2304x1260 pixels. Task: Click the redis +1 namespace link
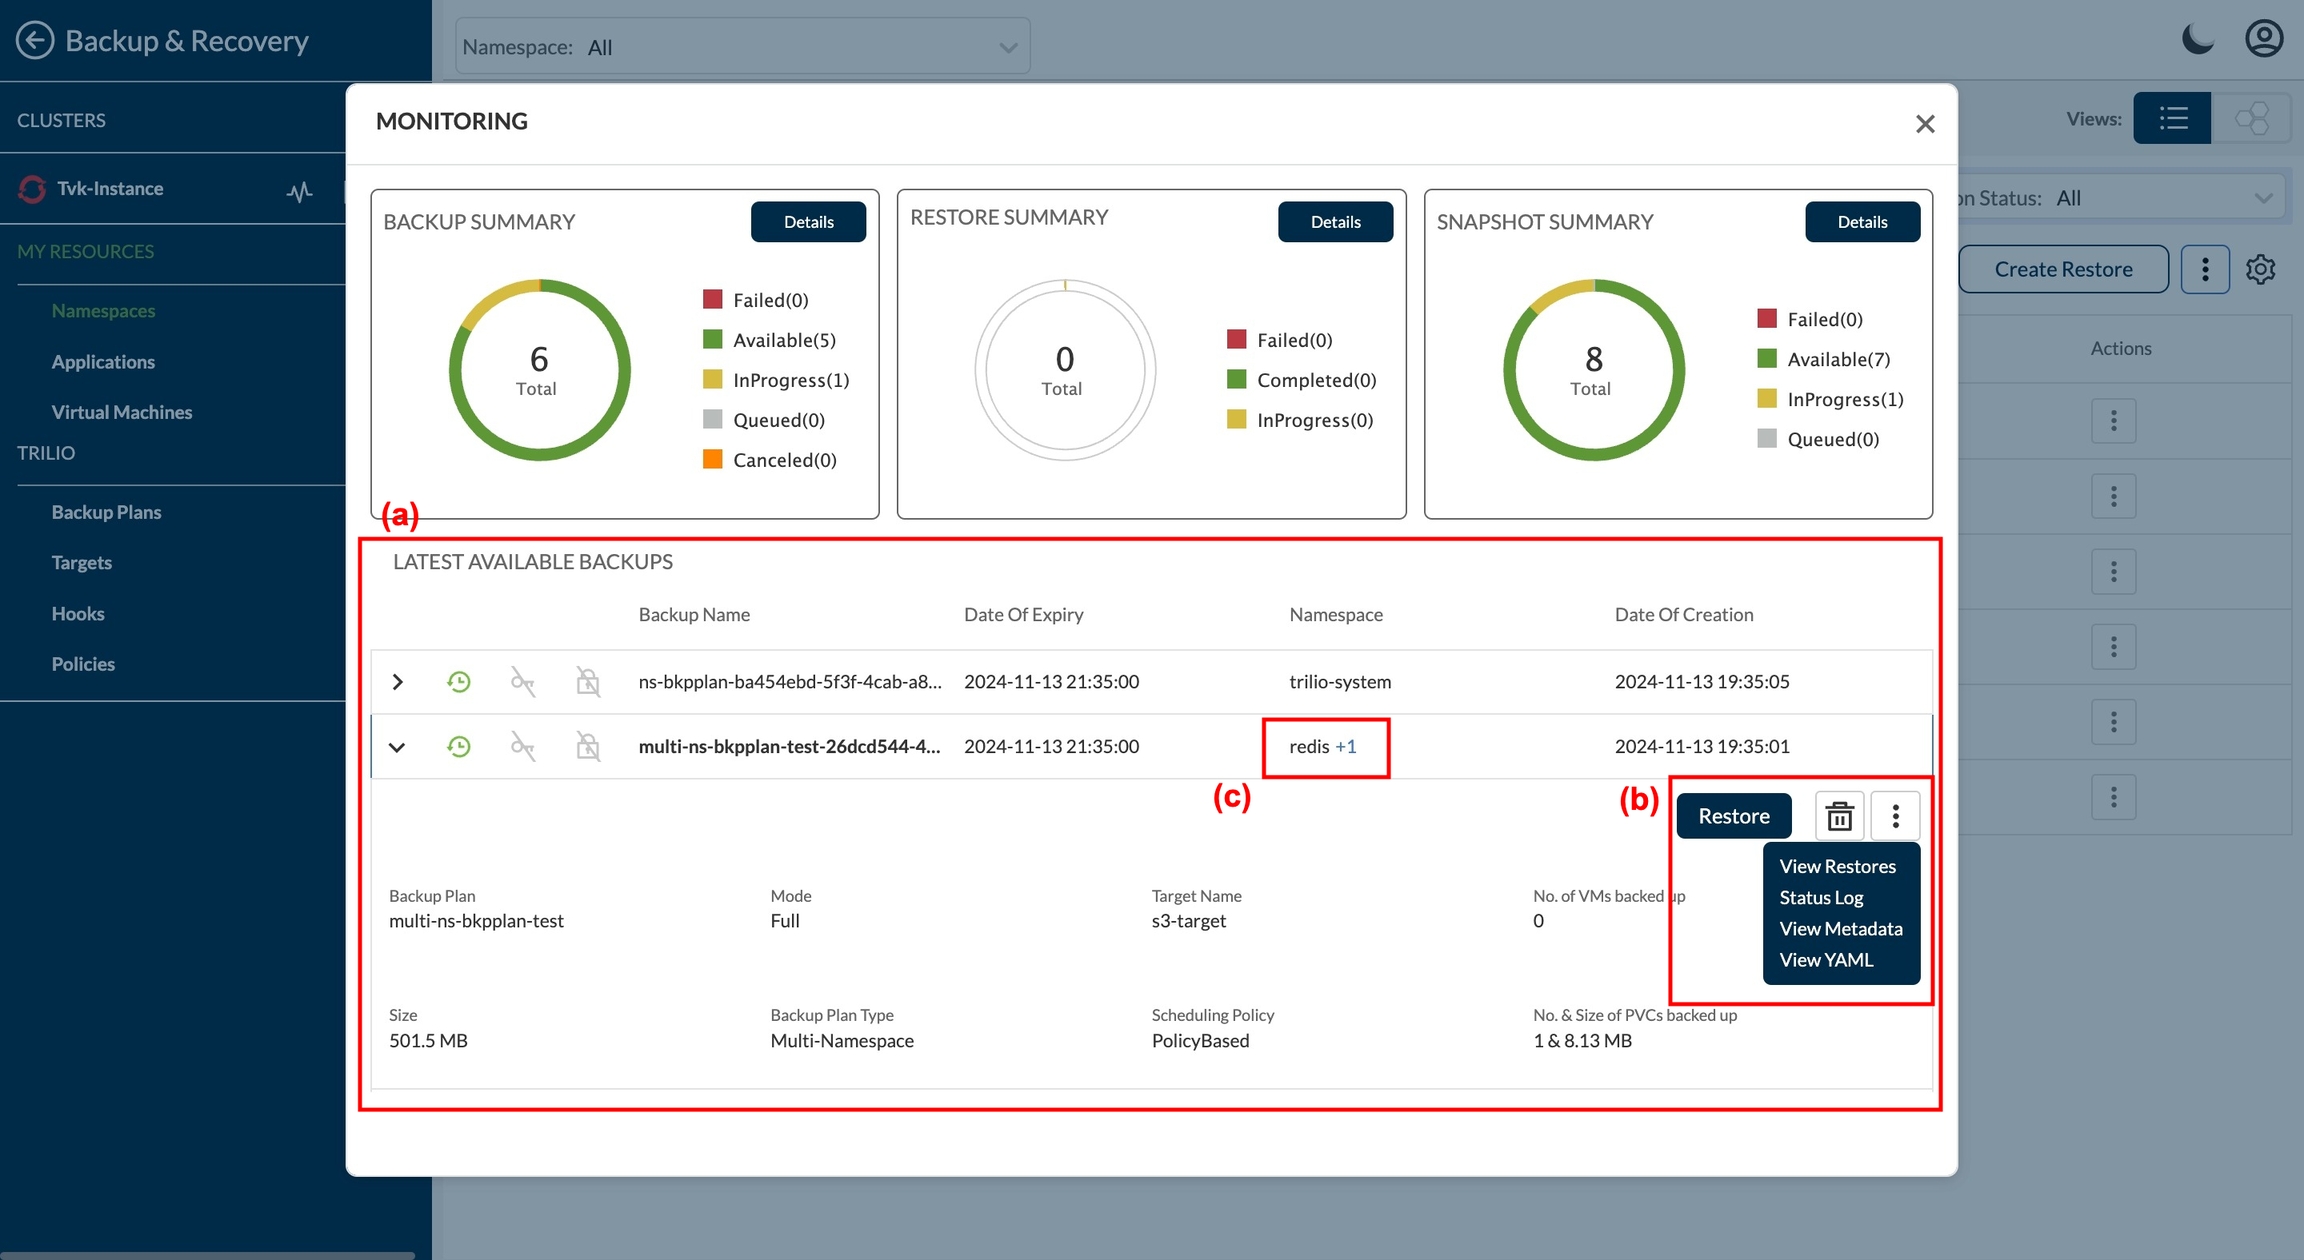pos(1345,747)
